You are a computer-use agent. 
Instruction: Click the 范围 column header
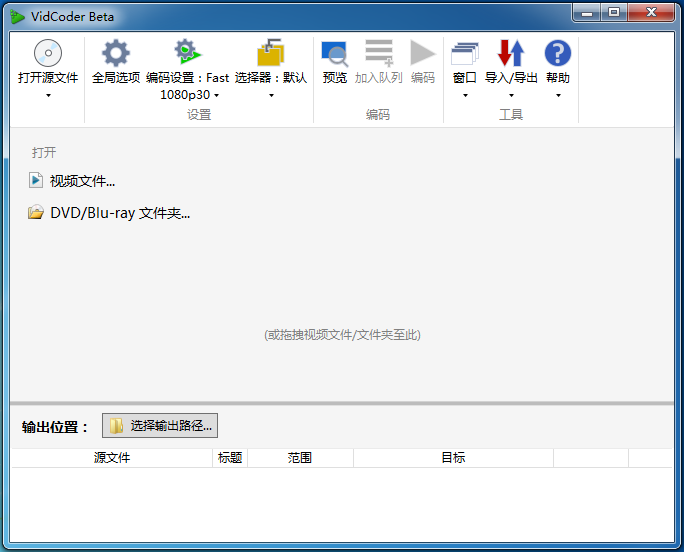300,458
